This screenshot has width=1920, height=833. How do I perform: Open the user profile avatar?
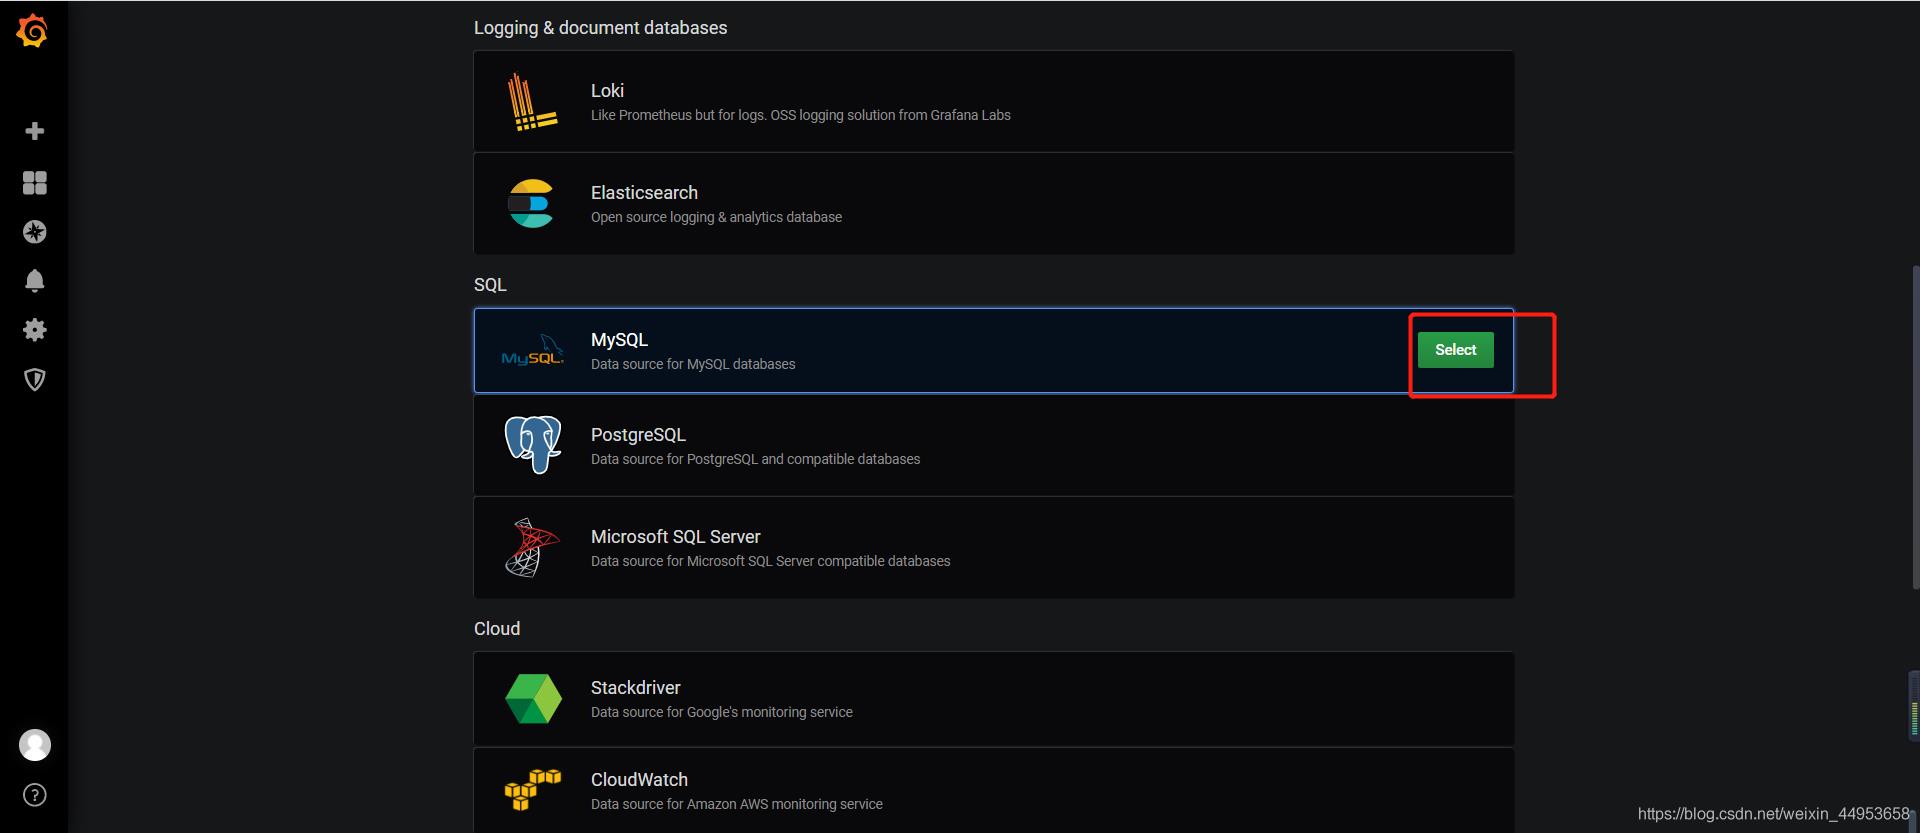tap(34, 745)
